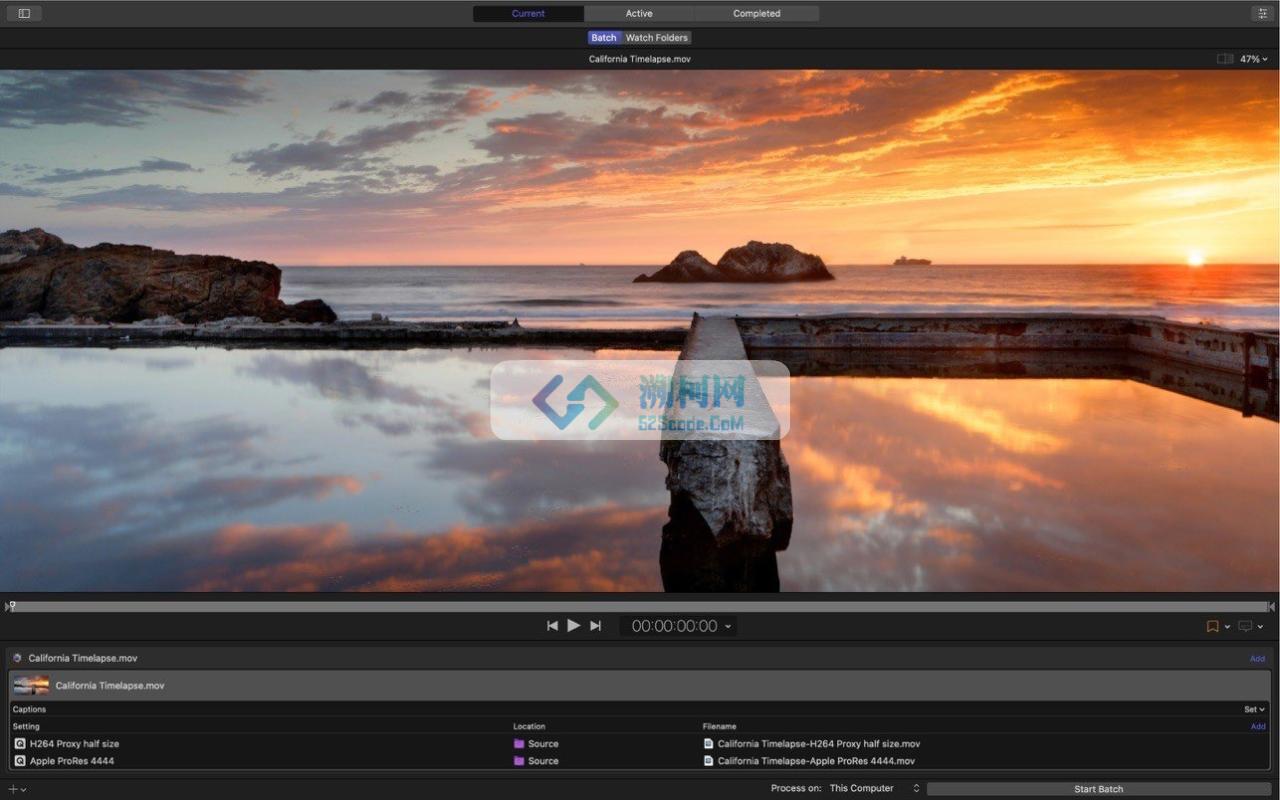
Task: Click the Captions row label
Action: [x=29, y=710]
